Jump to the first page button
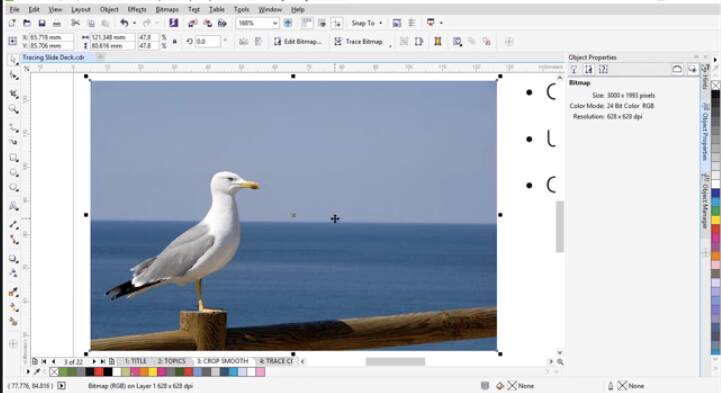 click(44, 362)
